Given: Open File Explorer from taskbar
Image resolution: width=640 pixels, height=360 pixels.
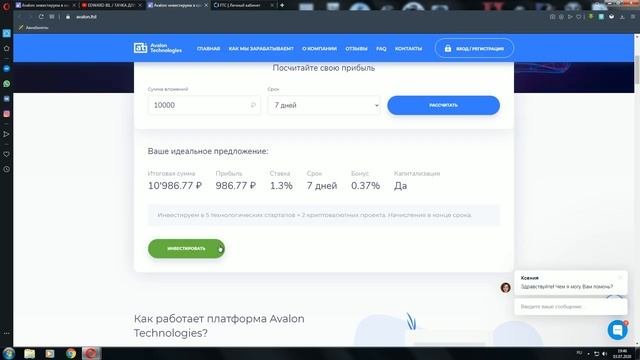Looking at the screenshot, I should 29,353.
